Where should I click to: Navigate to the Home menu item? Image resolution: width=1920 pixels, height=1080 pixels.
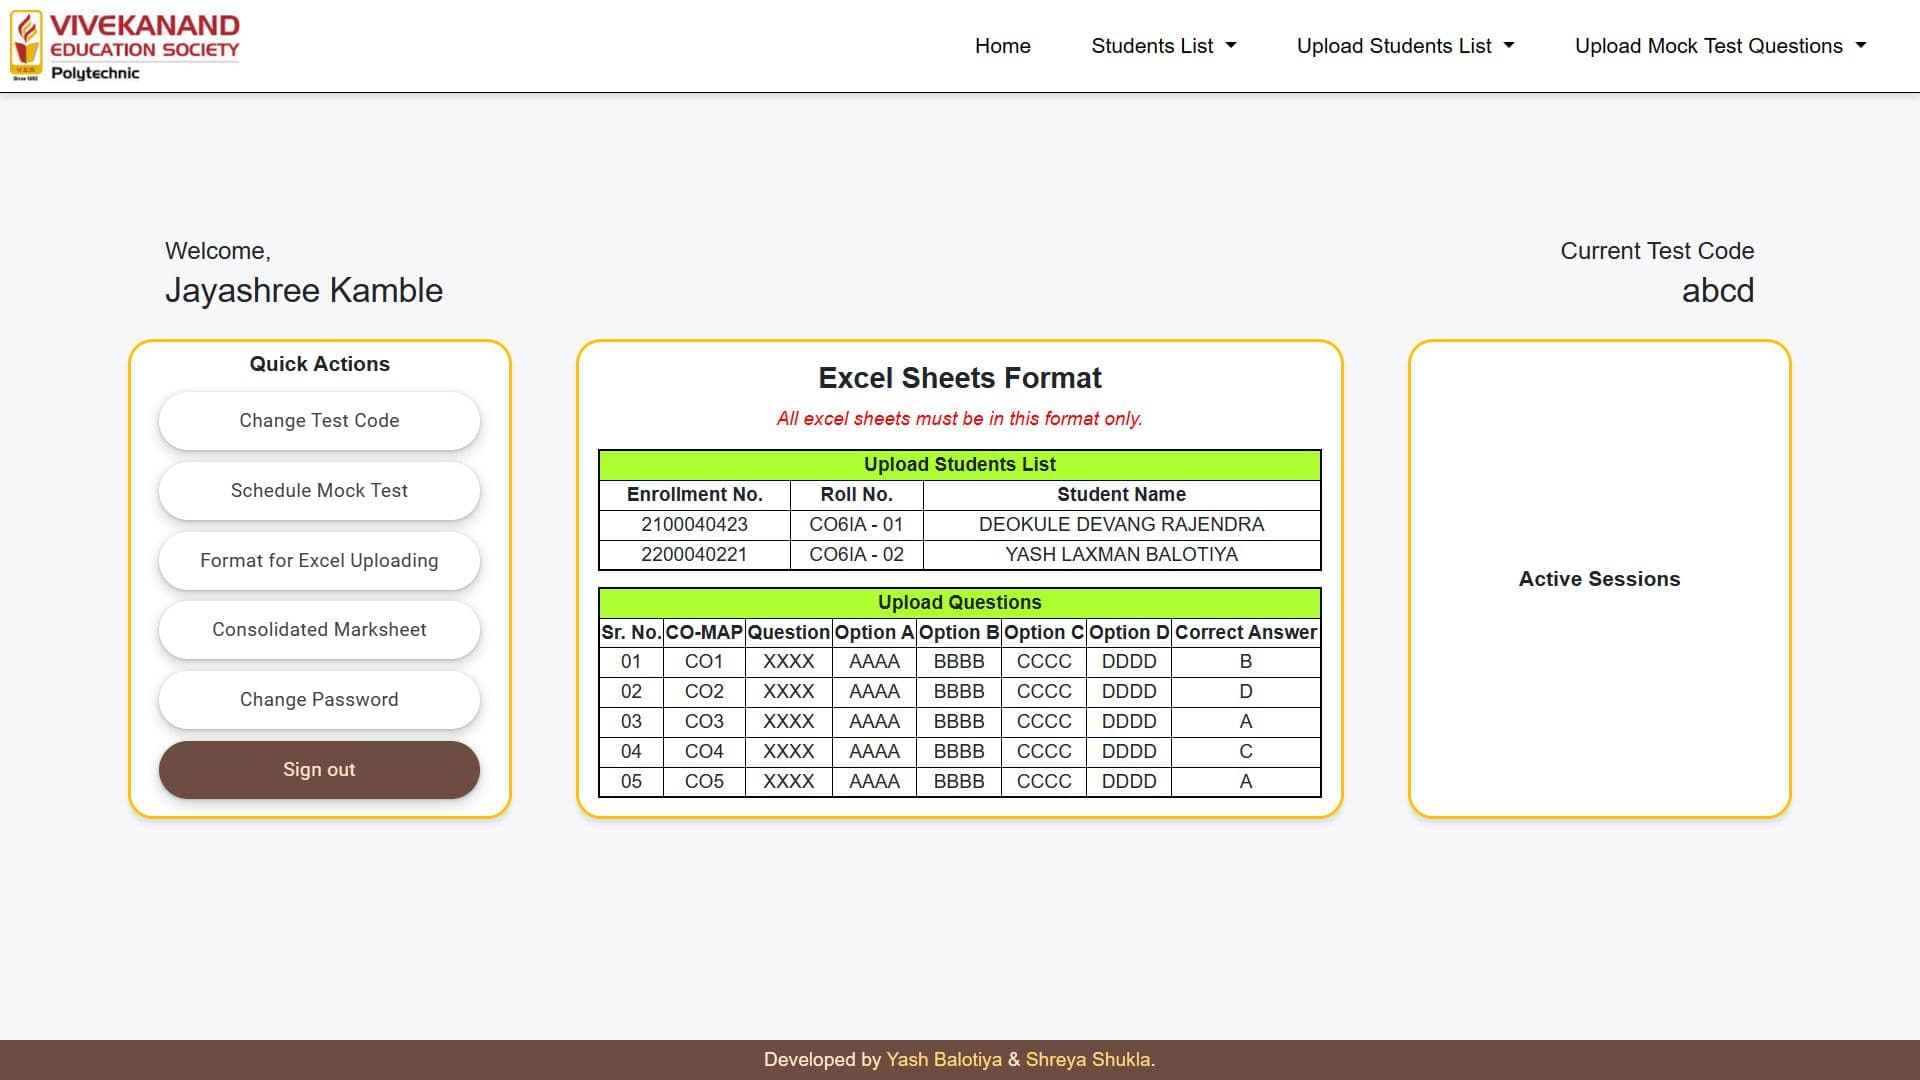coord(1002,46)
